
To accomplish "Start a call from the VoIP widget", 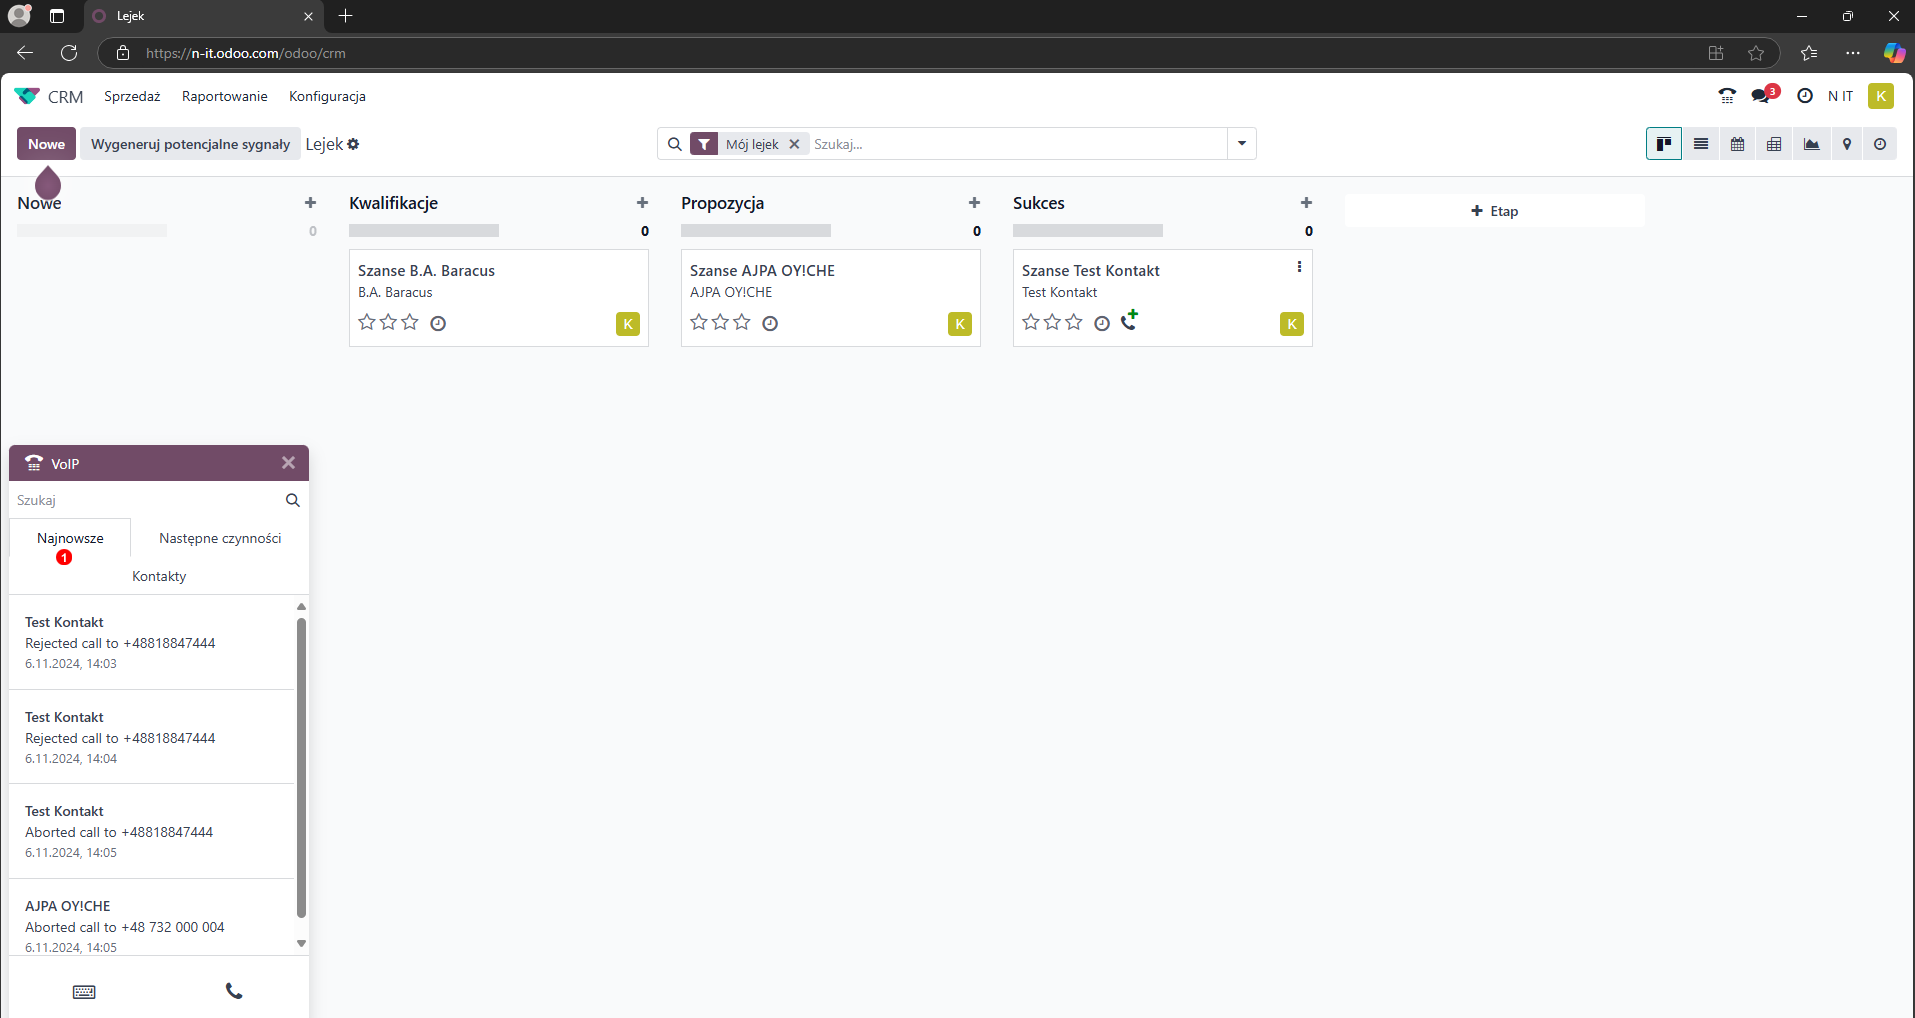I will 233,991.
